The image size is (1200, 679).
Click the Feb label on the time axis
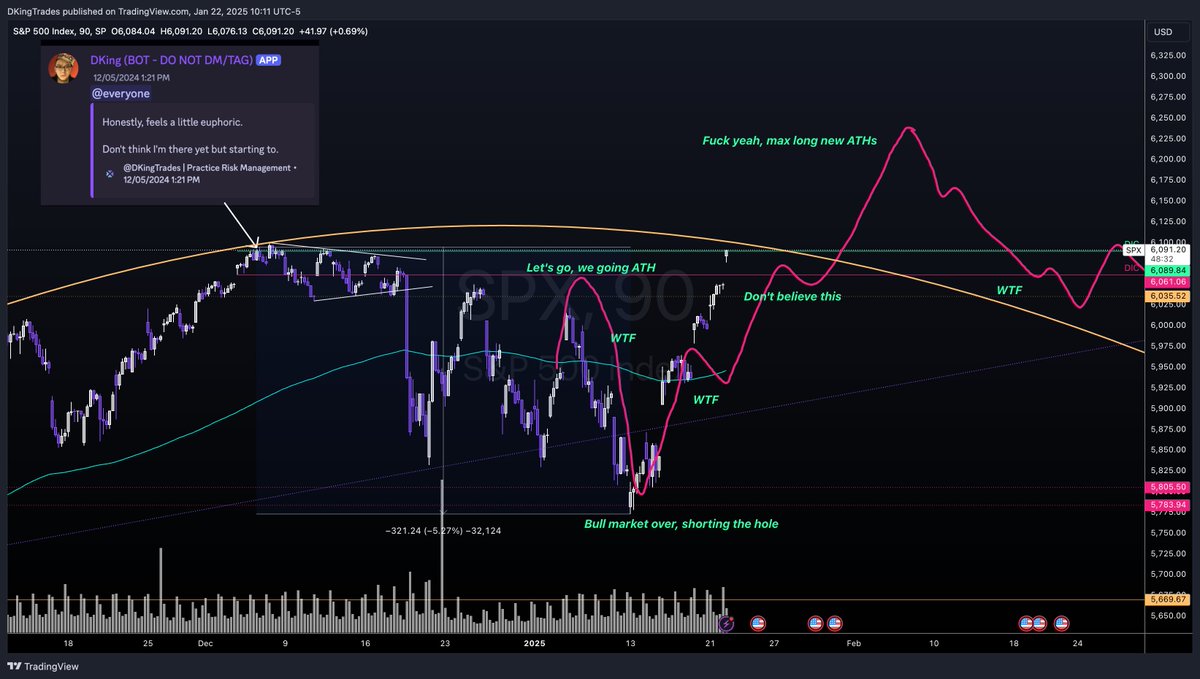(853, 644)
